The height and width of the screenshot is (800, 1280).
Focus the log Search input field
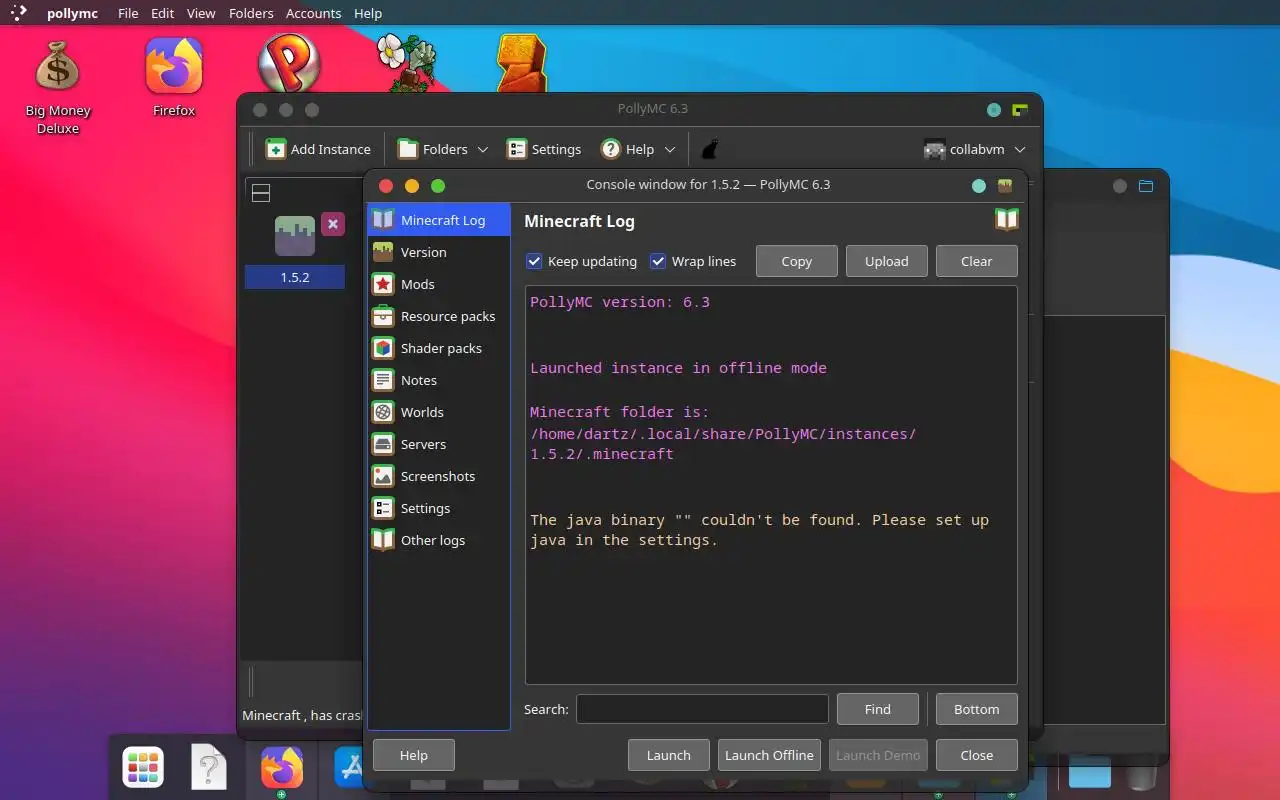702,709
